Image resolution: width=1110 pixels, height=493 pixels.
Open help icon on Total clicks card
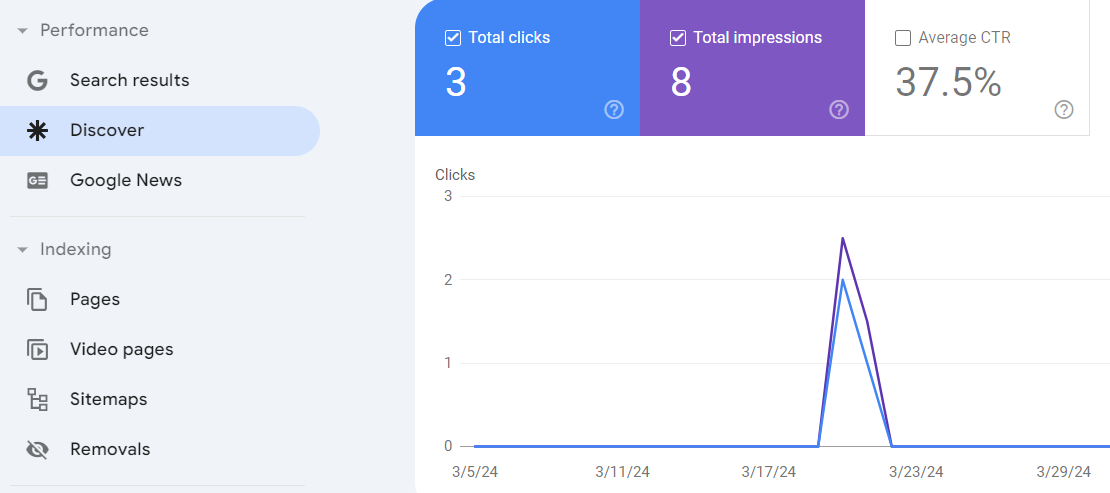click(614, 110)
